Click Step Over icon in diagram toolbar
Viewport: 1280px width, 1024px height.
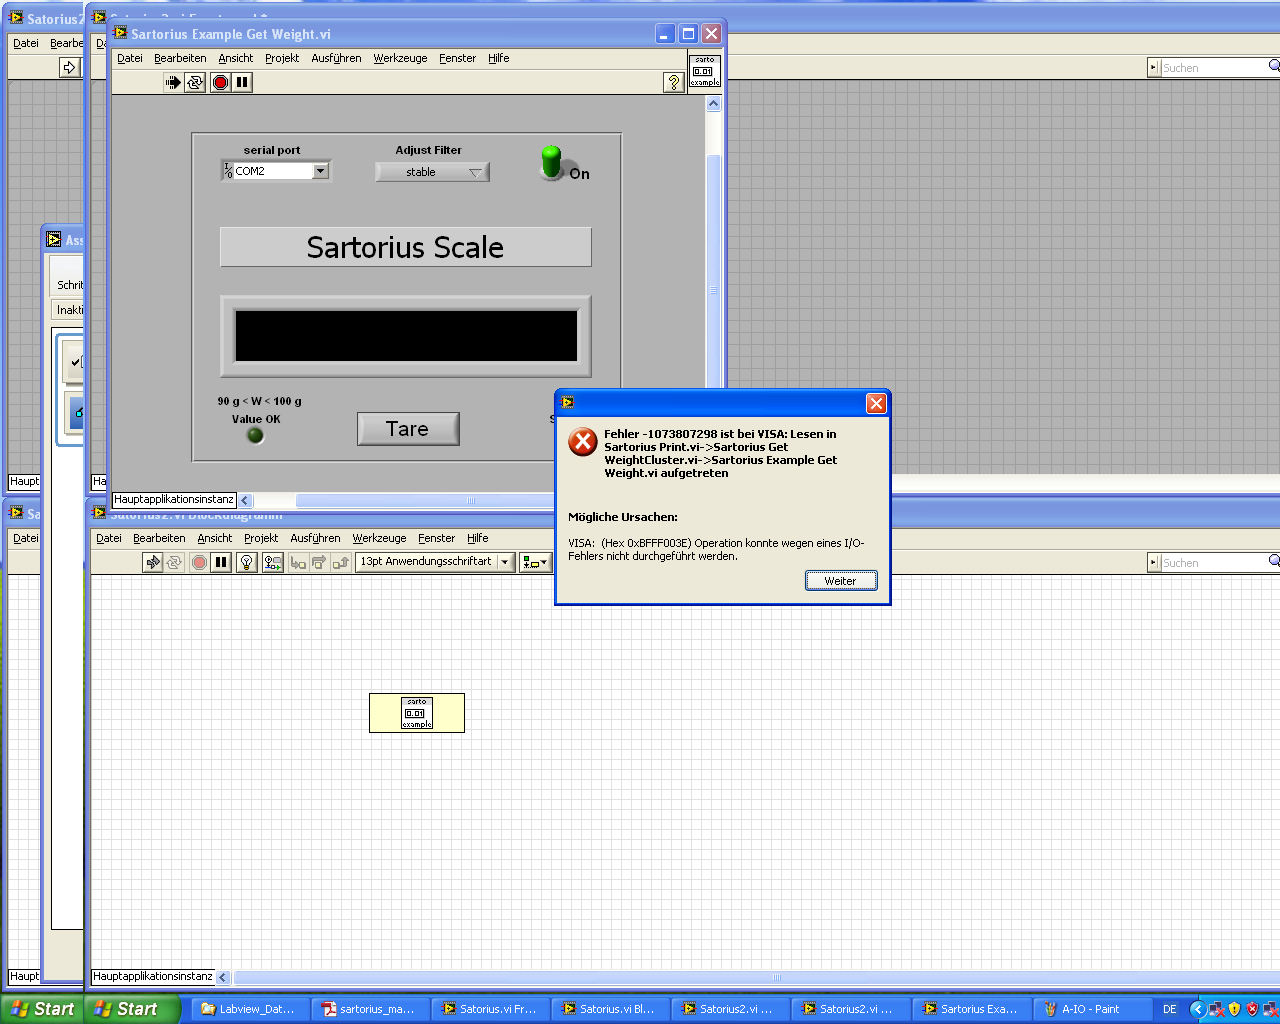[319, 562]
